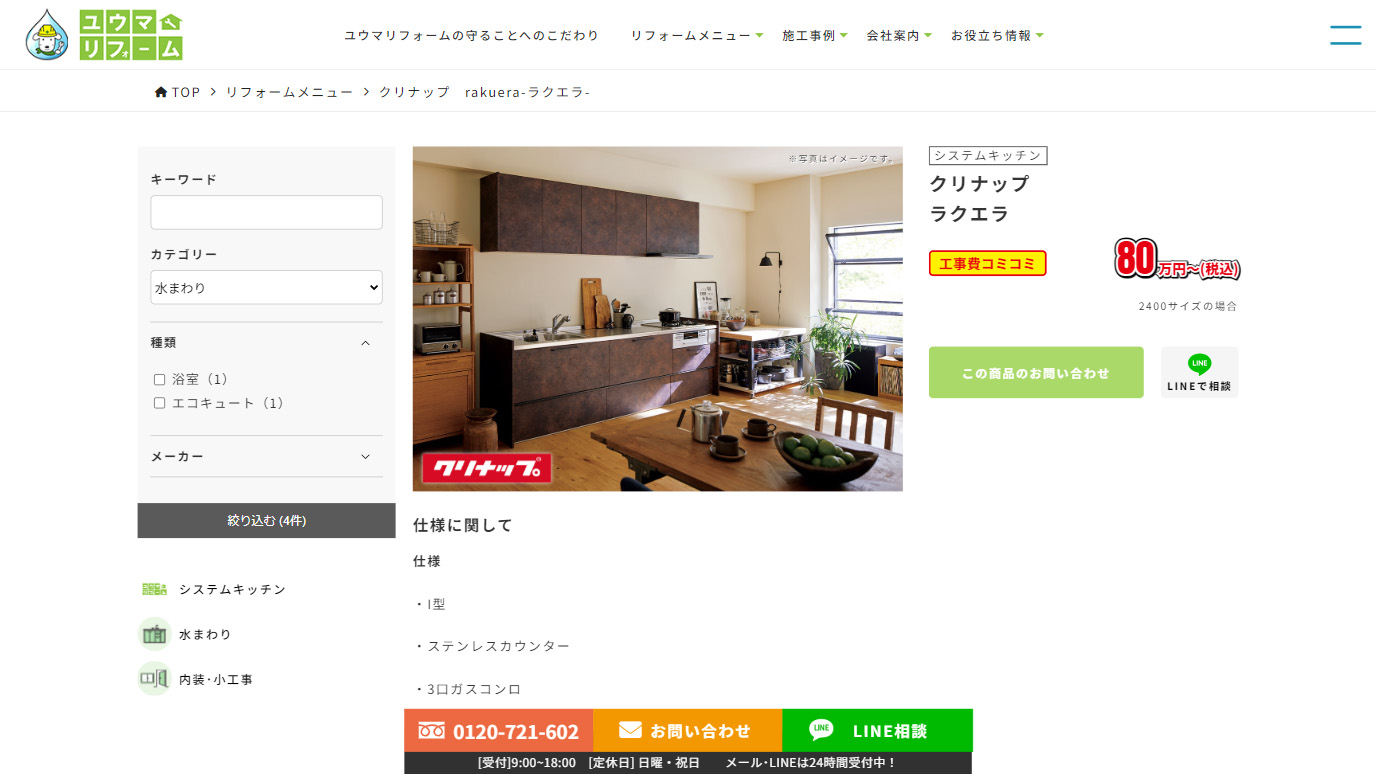Click the orange お問い合わせ button
Viewport: 1376px width, 774px height.
click(687, 730)
